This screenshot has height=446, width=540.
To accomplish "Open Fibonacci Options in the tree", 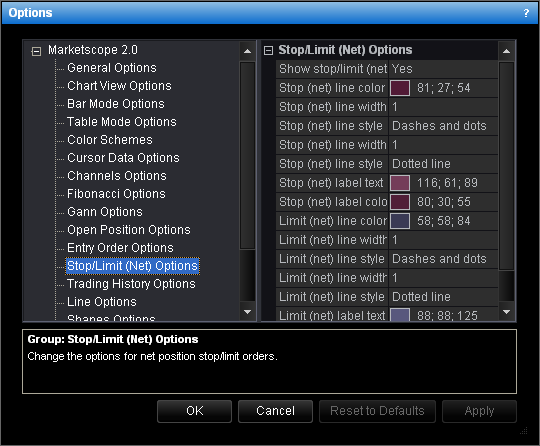I will (116, 194).
